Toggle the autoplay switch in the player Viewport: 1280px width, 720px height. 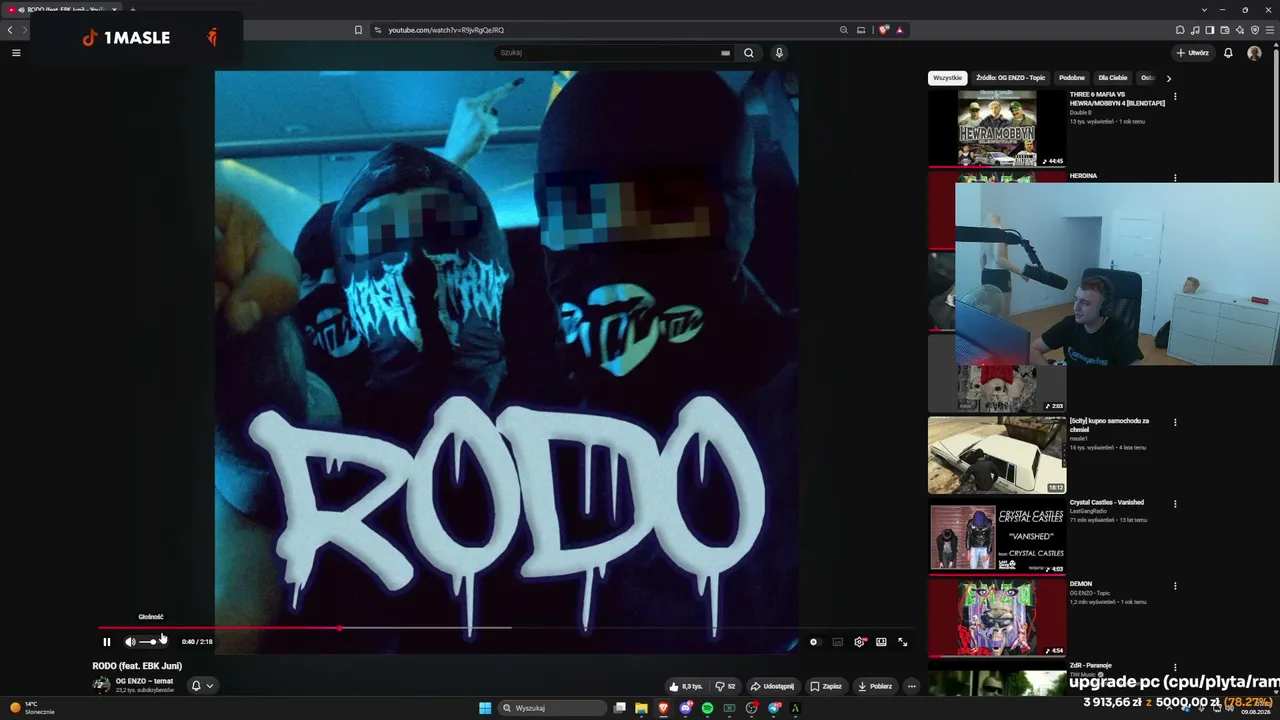(814, 642)
